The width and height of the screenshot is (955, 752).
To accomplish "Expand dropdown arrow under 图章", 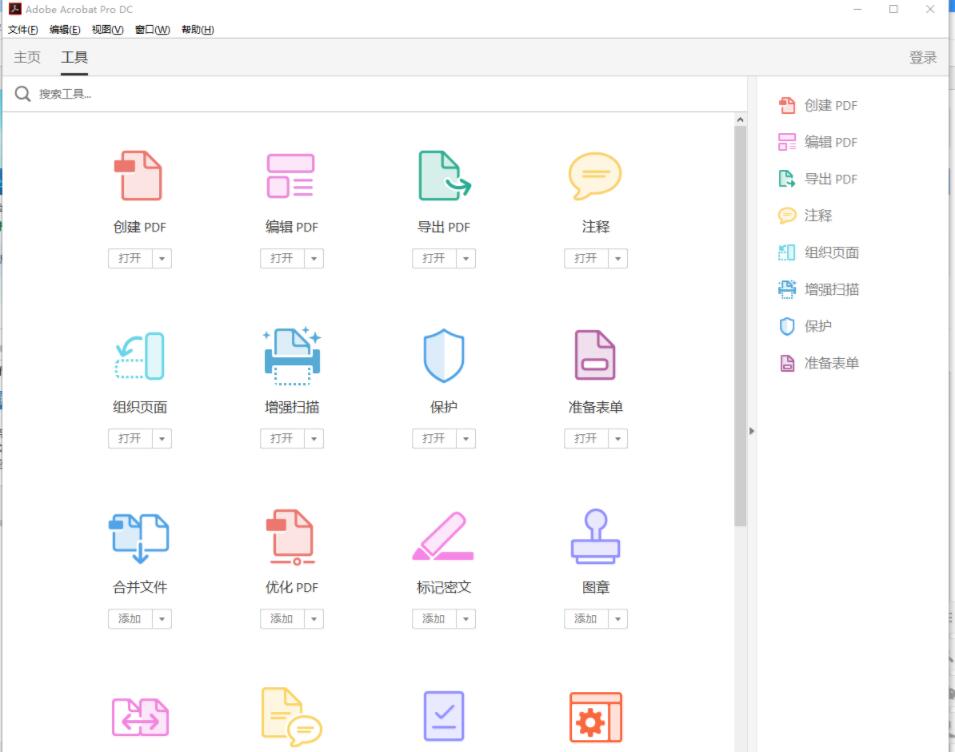I will (618, 619).
